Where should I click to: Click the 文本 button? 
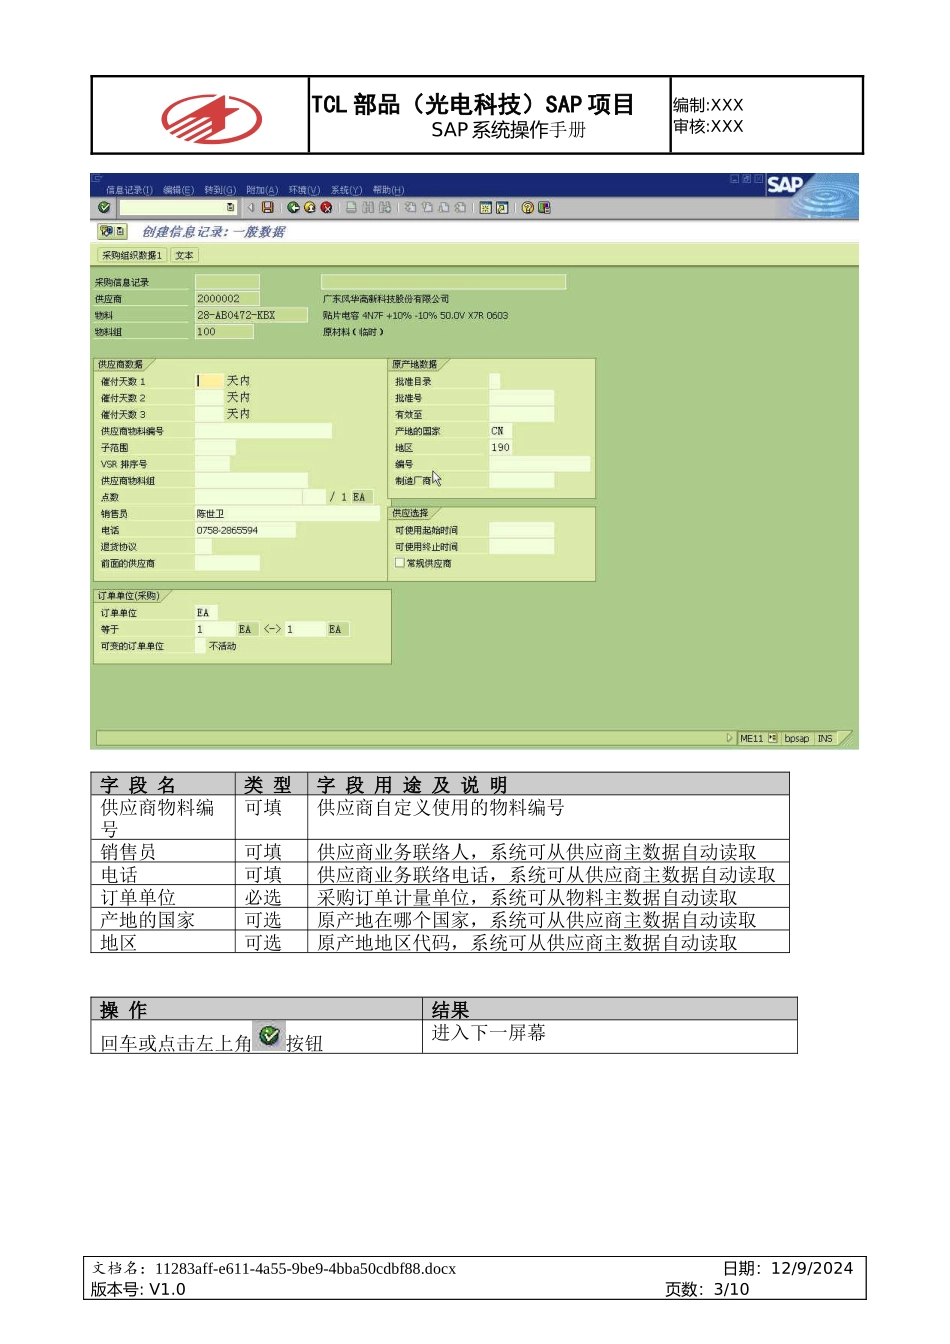point(184,255)
